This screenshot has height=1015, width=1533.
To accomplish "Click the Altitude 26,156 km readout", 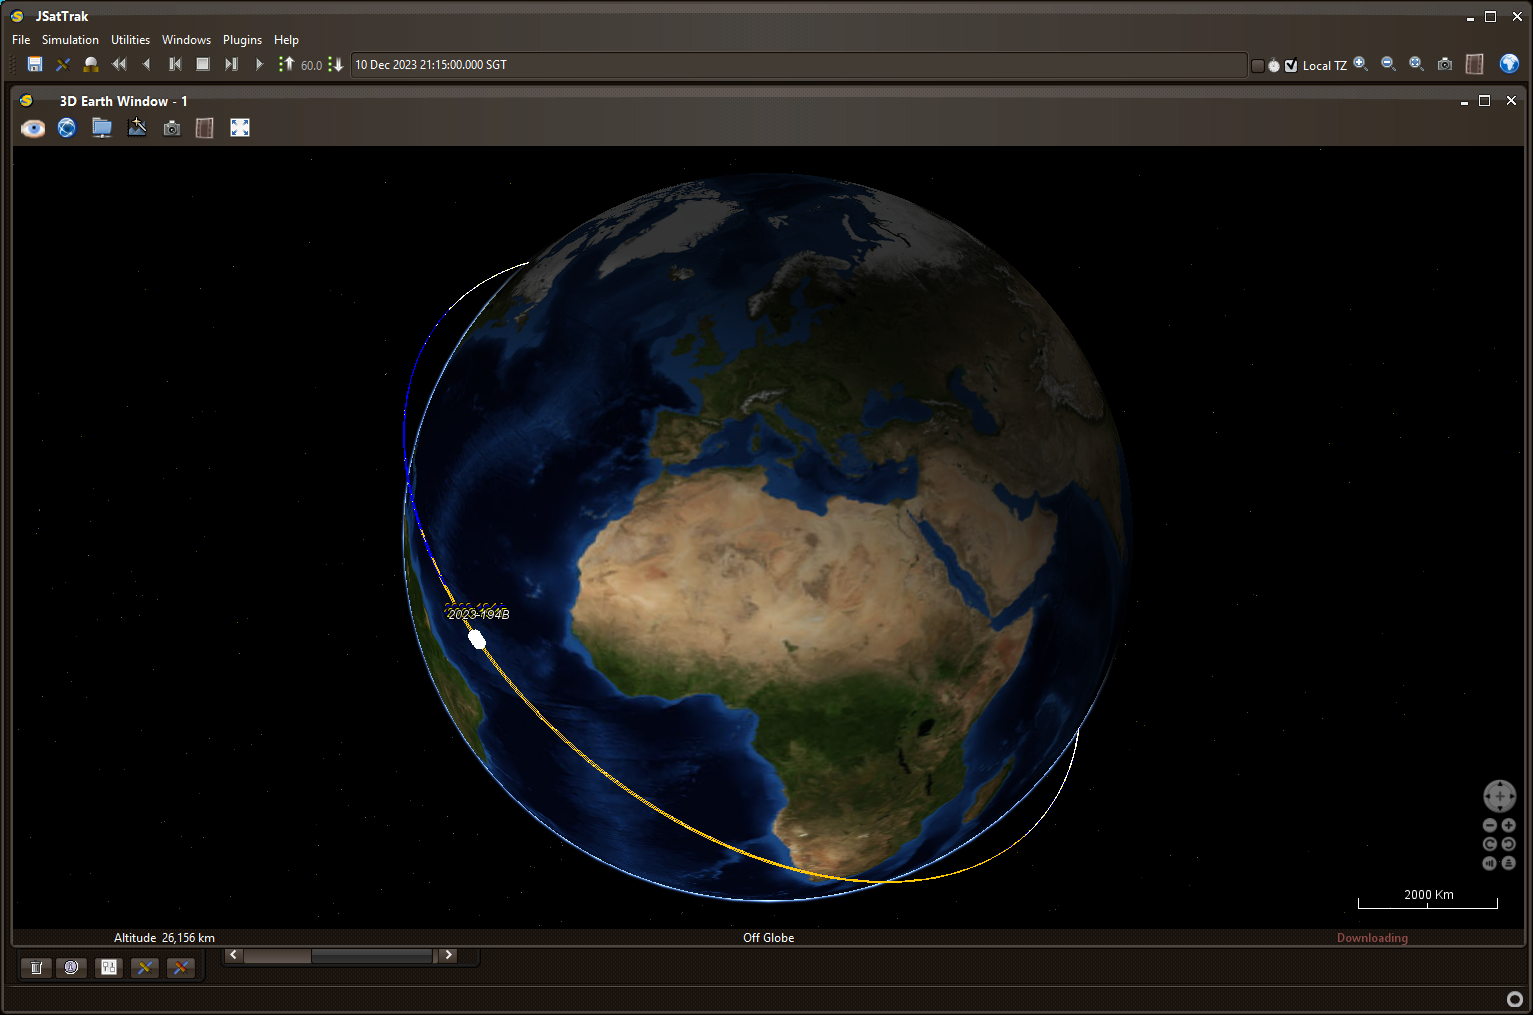I will (164, 938).
